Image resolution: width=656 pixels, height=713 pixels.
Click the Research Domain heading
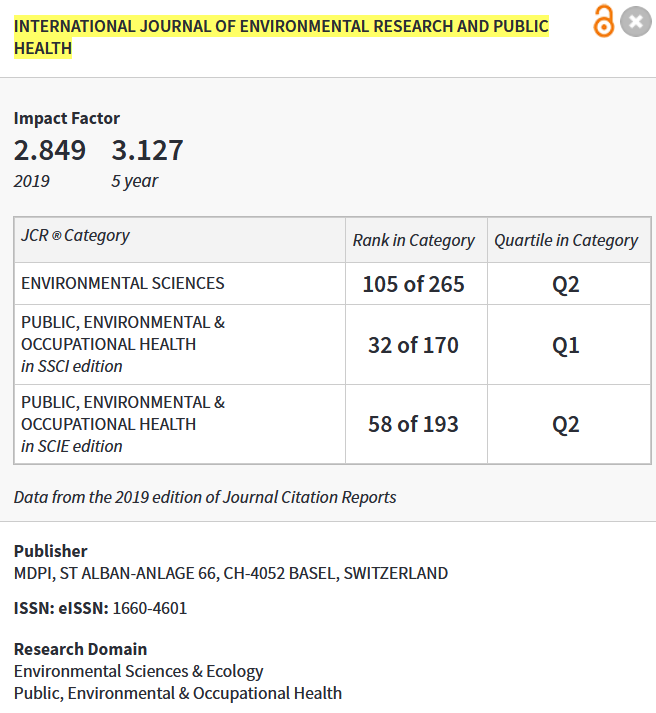pos(80,649)
